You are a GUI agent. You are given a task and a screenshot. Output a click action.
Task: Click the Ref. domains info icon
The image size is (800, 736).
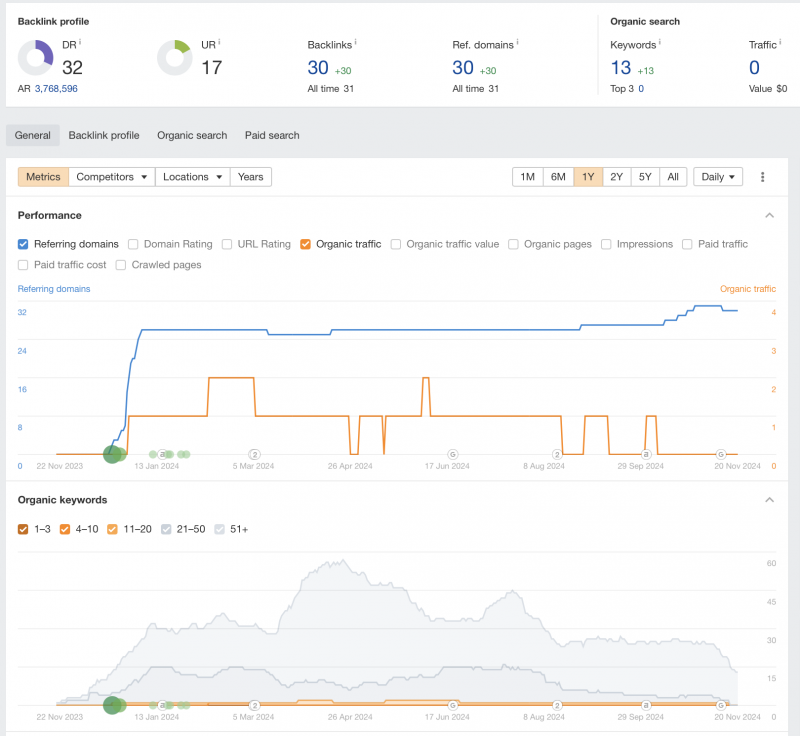click(x=518, y=42)
